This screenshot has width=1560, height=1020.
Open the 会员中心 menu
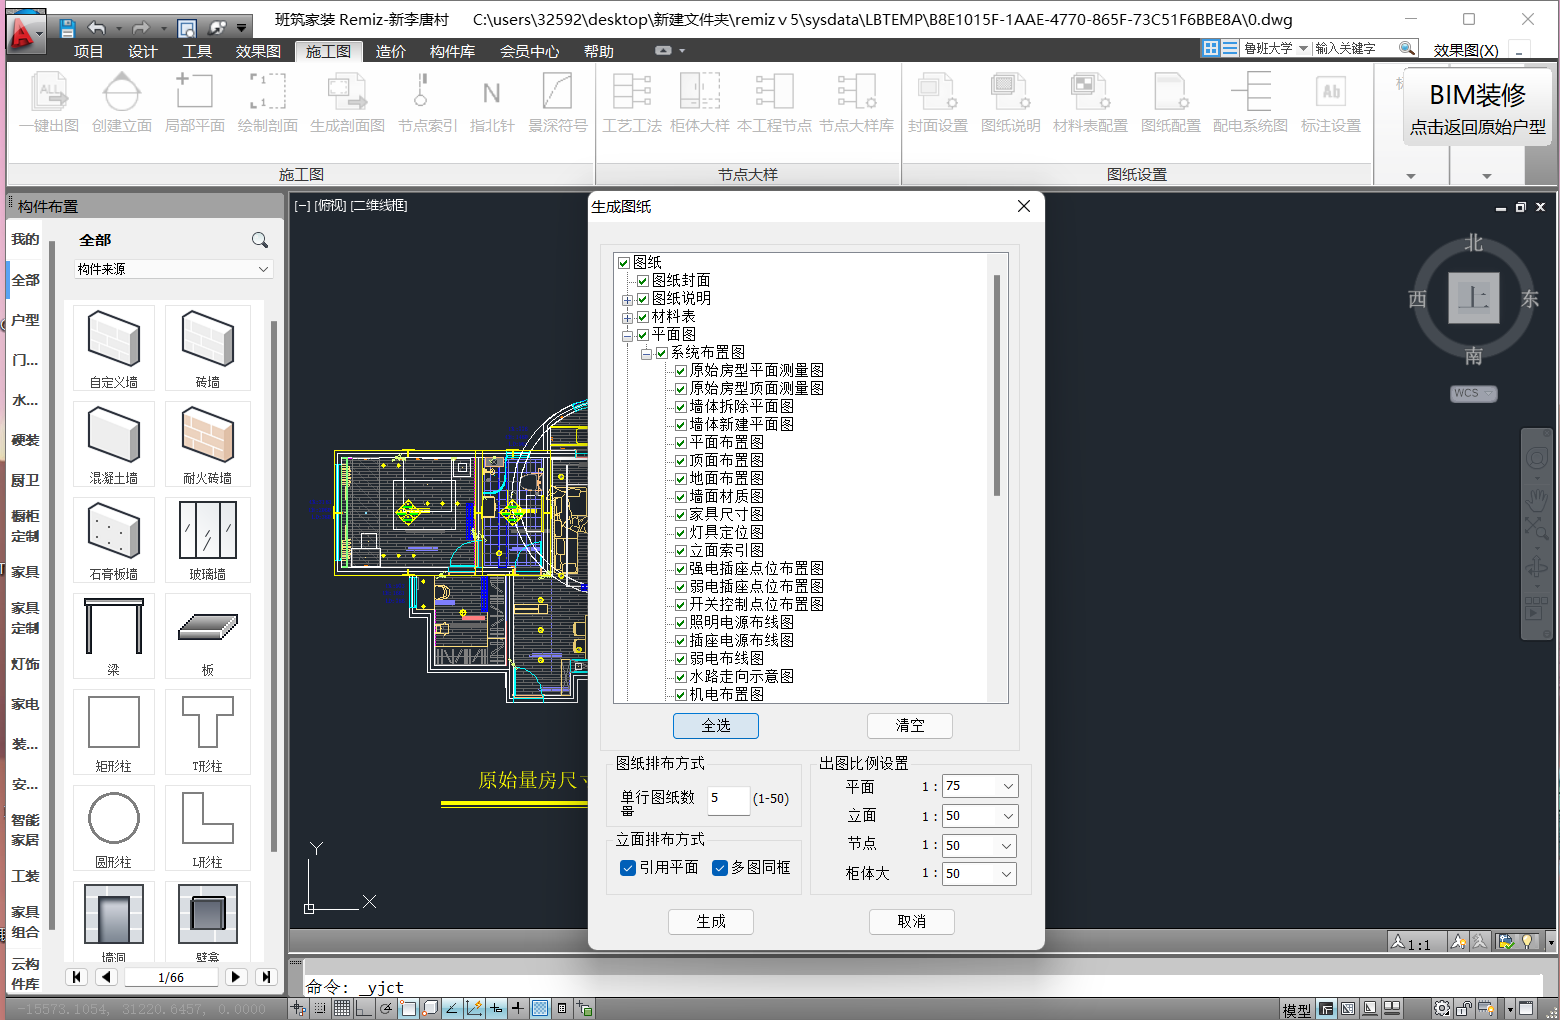point(529,51)
